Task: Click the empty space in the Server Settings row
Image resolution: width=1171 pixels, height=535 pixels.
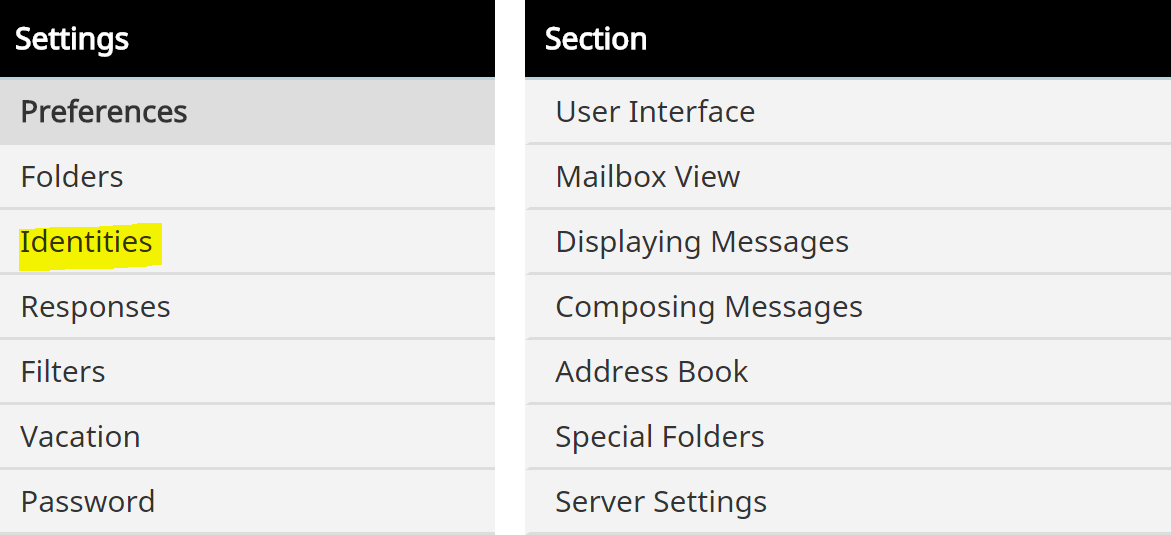Action: pos(969,502)
